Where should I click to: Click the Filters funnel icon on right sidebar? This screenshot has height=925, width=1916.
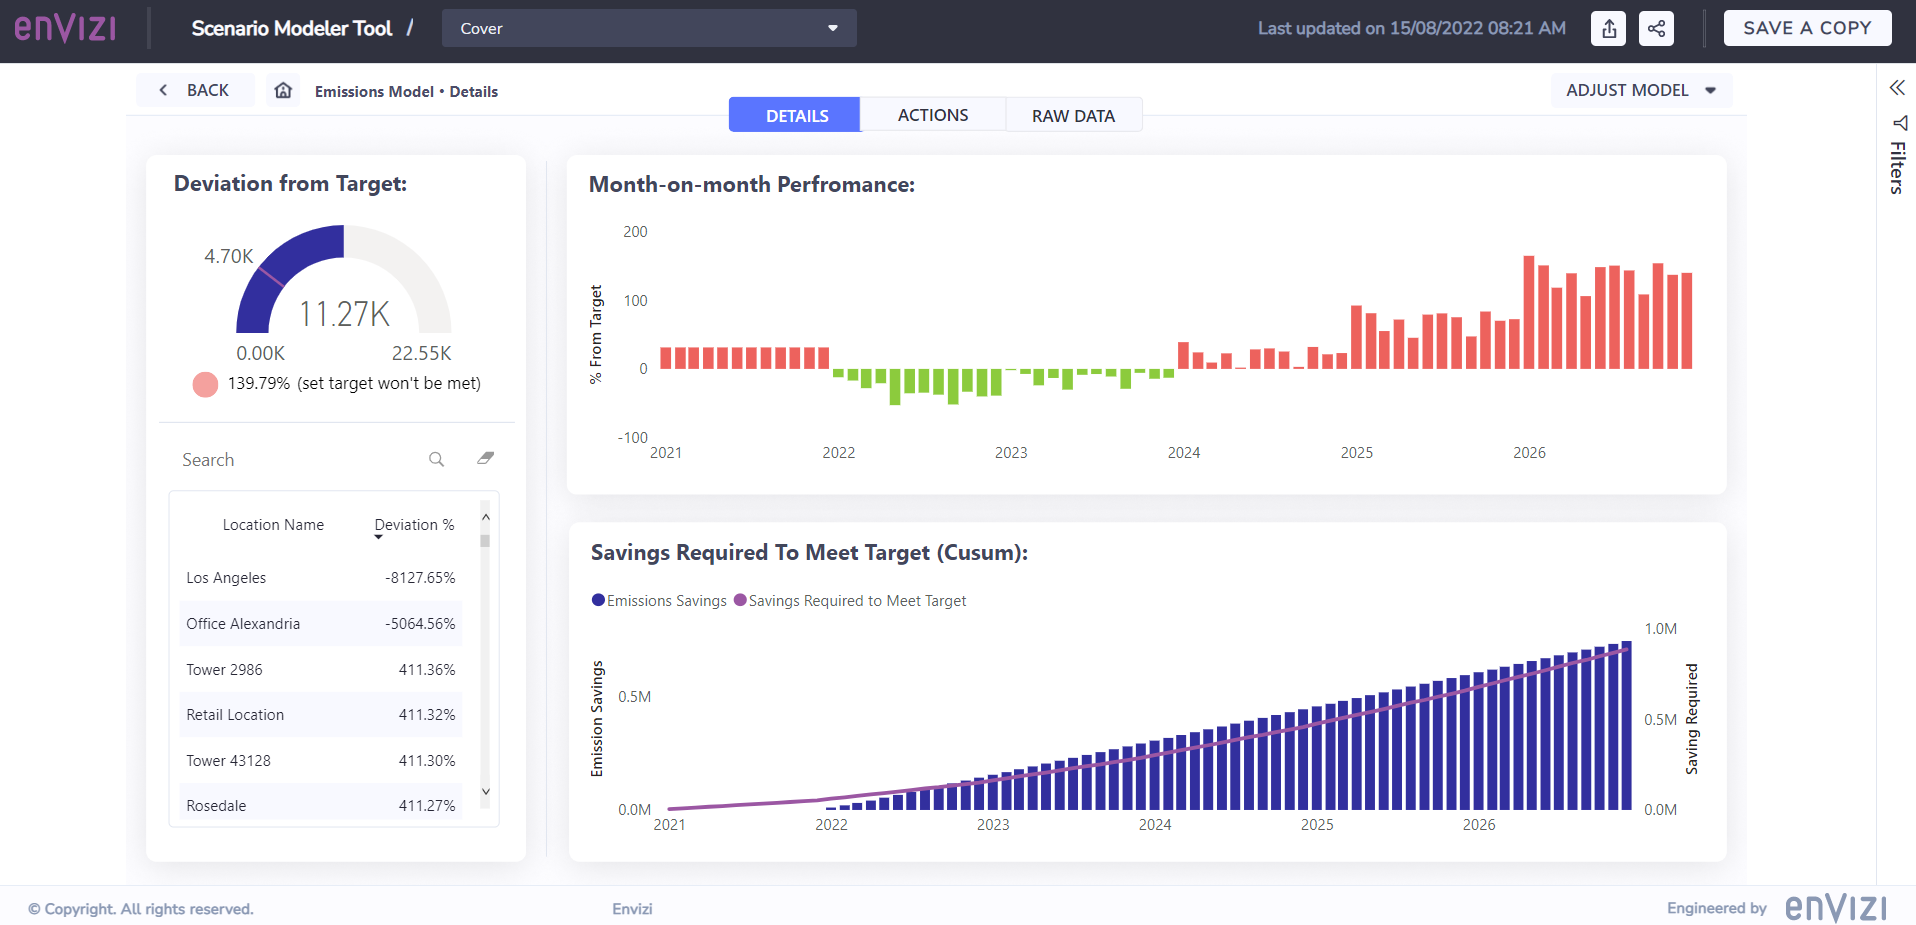tap(1901, 123)
